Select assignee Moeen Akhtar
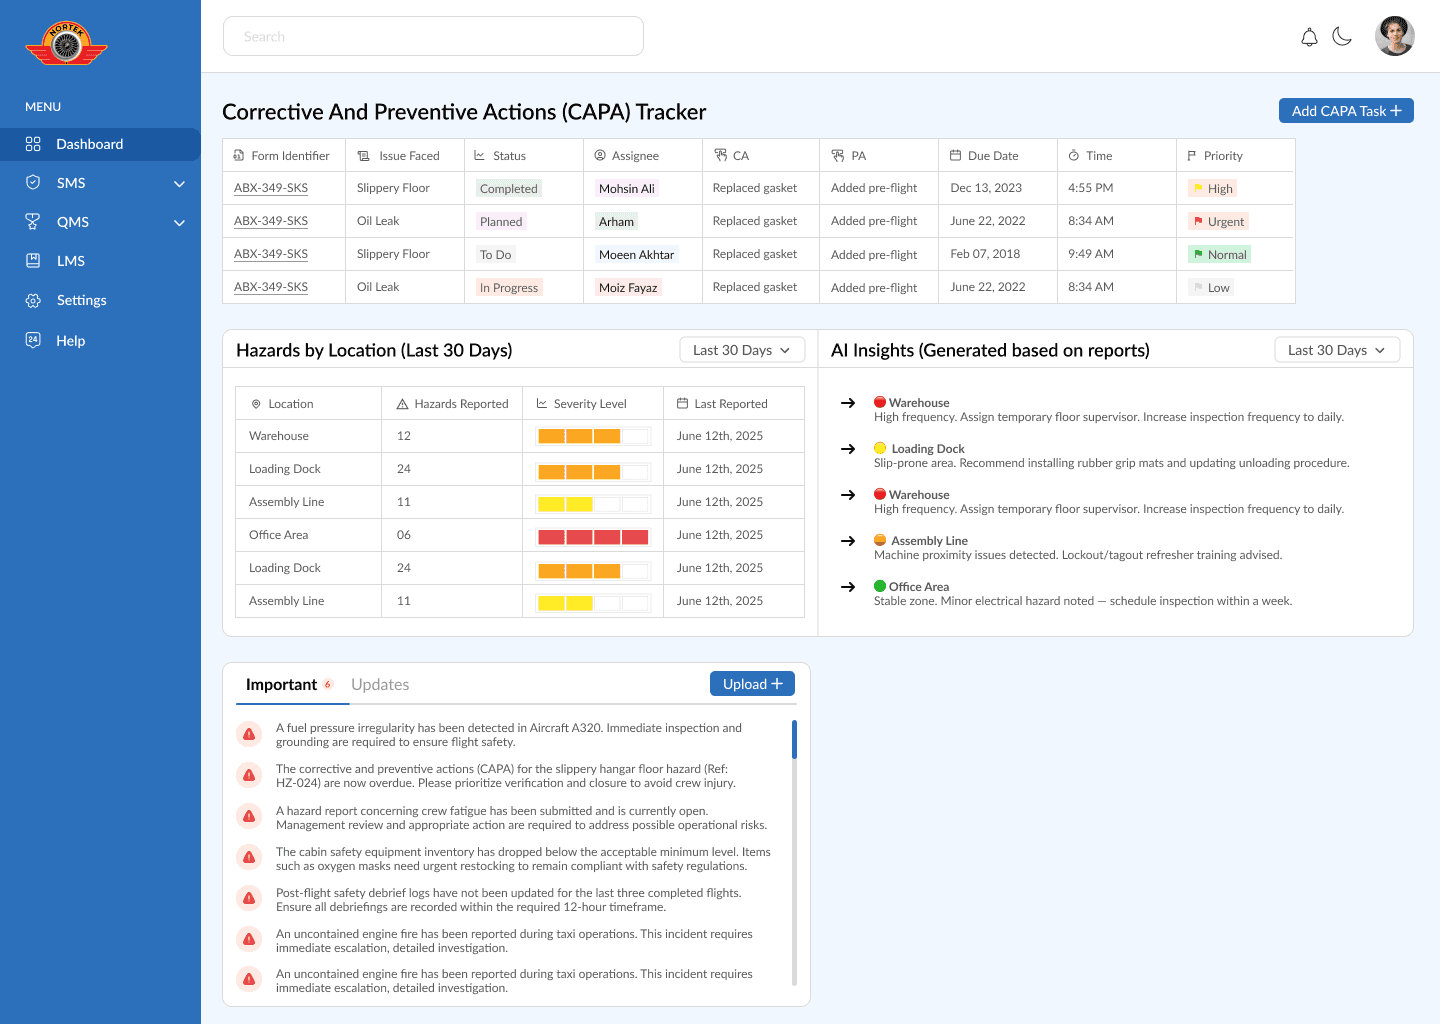Image resolution: width=1440 pixels, height=1024 pixels. pos(637,254)
